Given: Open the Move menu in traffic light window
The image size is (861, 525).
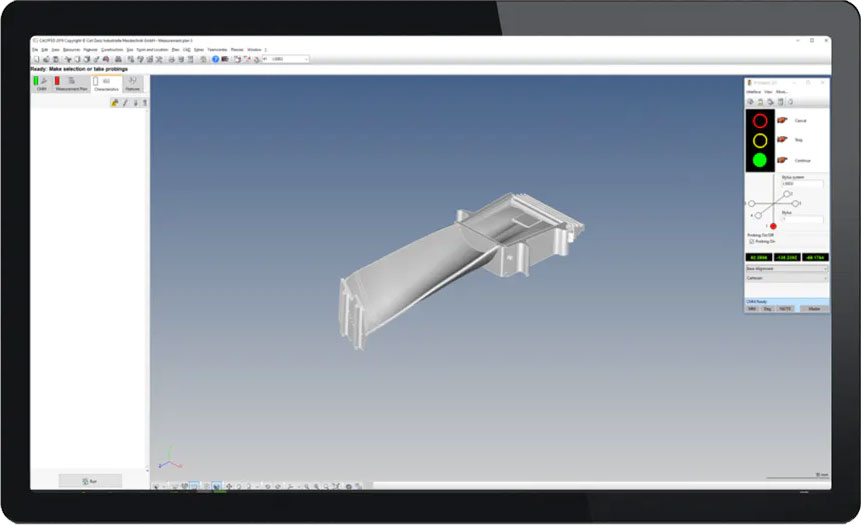Looking at the screenshot, I should 782,92.
